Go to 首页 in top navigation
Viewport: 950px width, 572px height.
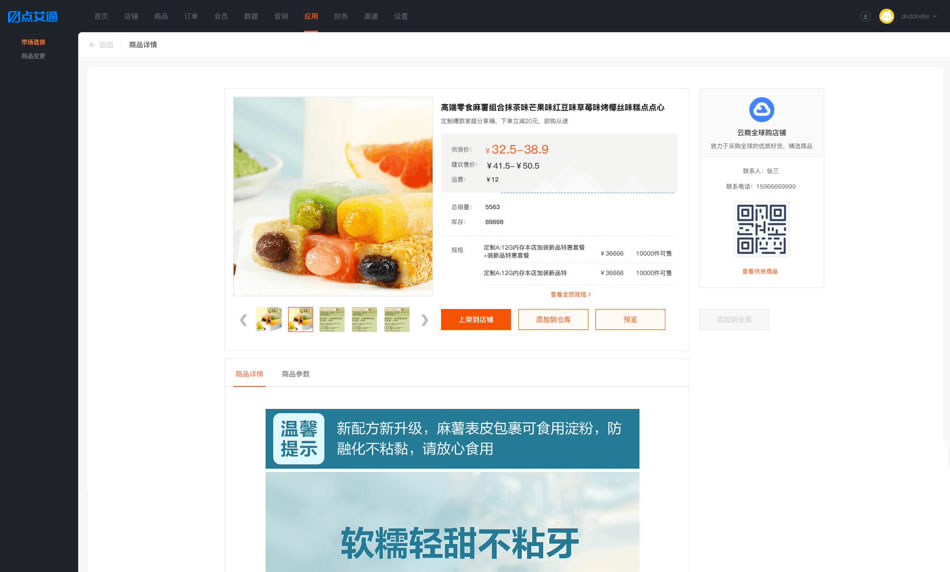point(101,16)
